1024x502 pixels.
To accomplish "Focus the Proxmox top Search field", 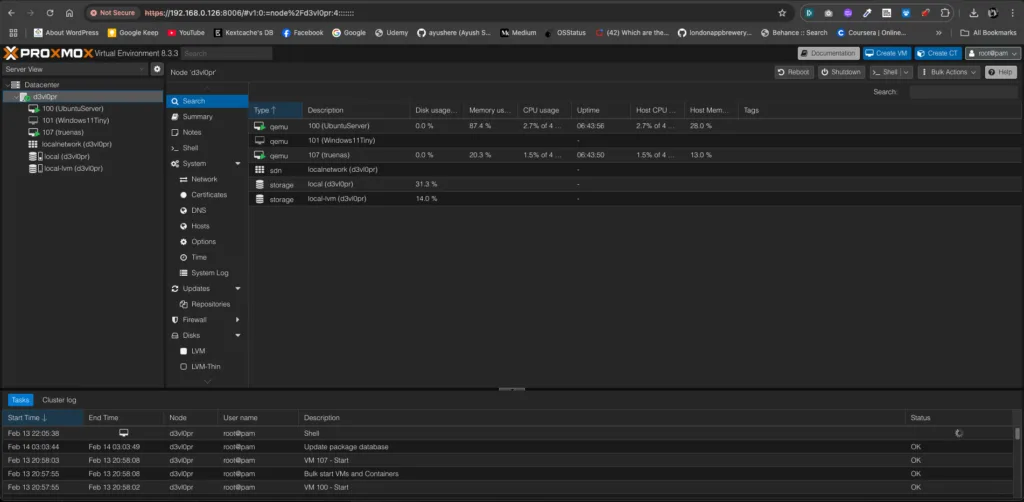I will click(226, 54).
